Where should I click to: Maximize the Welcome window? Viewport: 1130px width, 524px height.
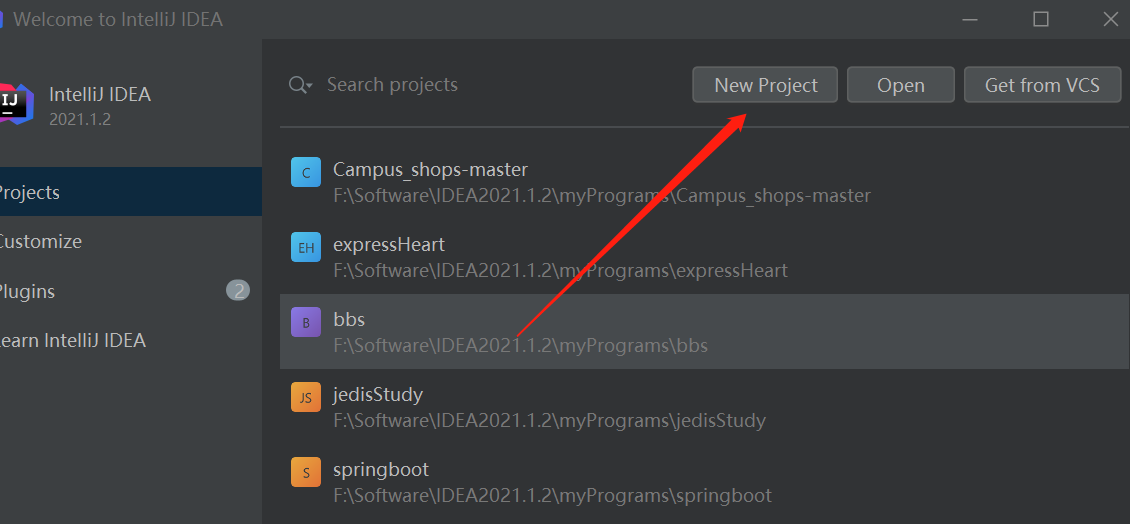coord(1041,19)
